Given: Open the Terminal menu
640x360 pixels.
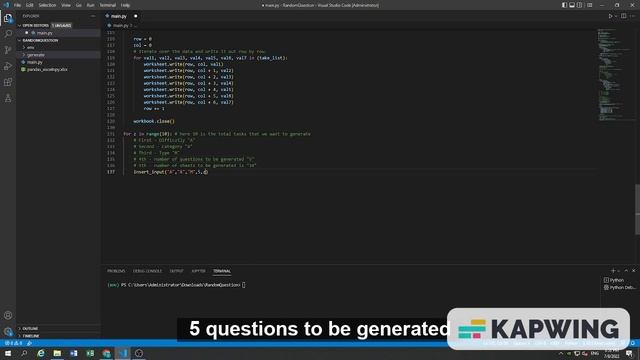Looking at the screenshot, I should pyautogui.click(x=108, y=5).
